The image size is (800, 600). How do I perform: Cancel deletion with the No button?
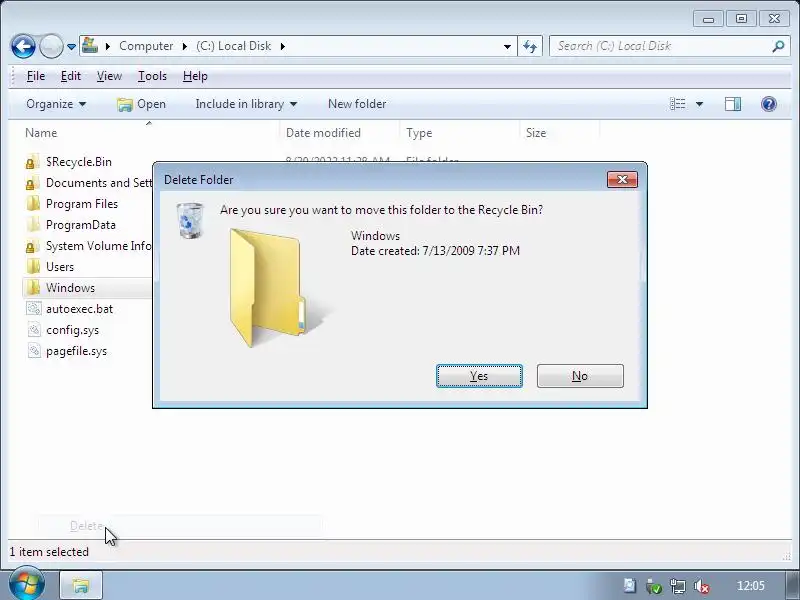(x=580, y=376)
